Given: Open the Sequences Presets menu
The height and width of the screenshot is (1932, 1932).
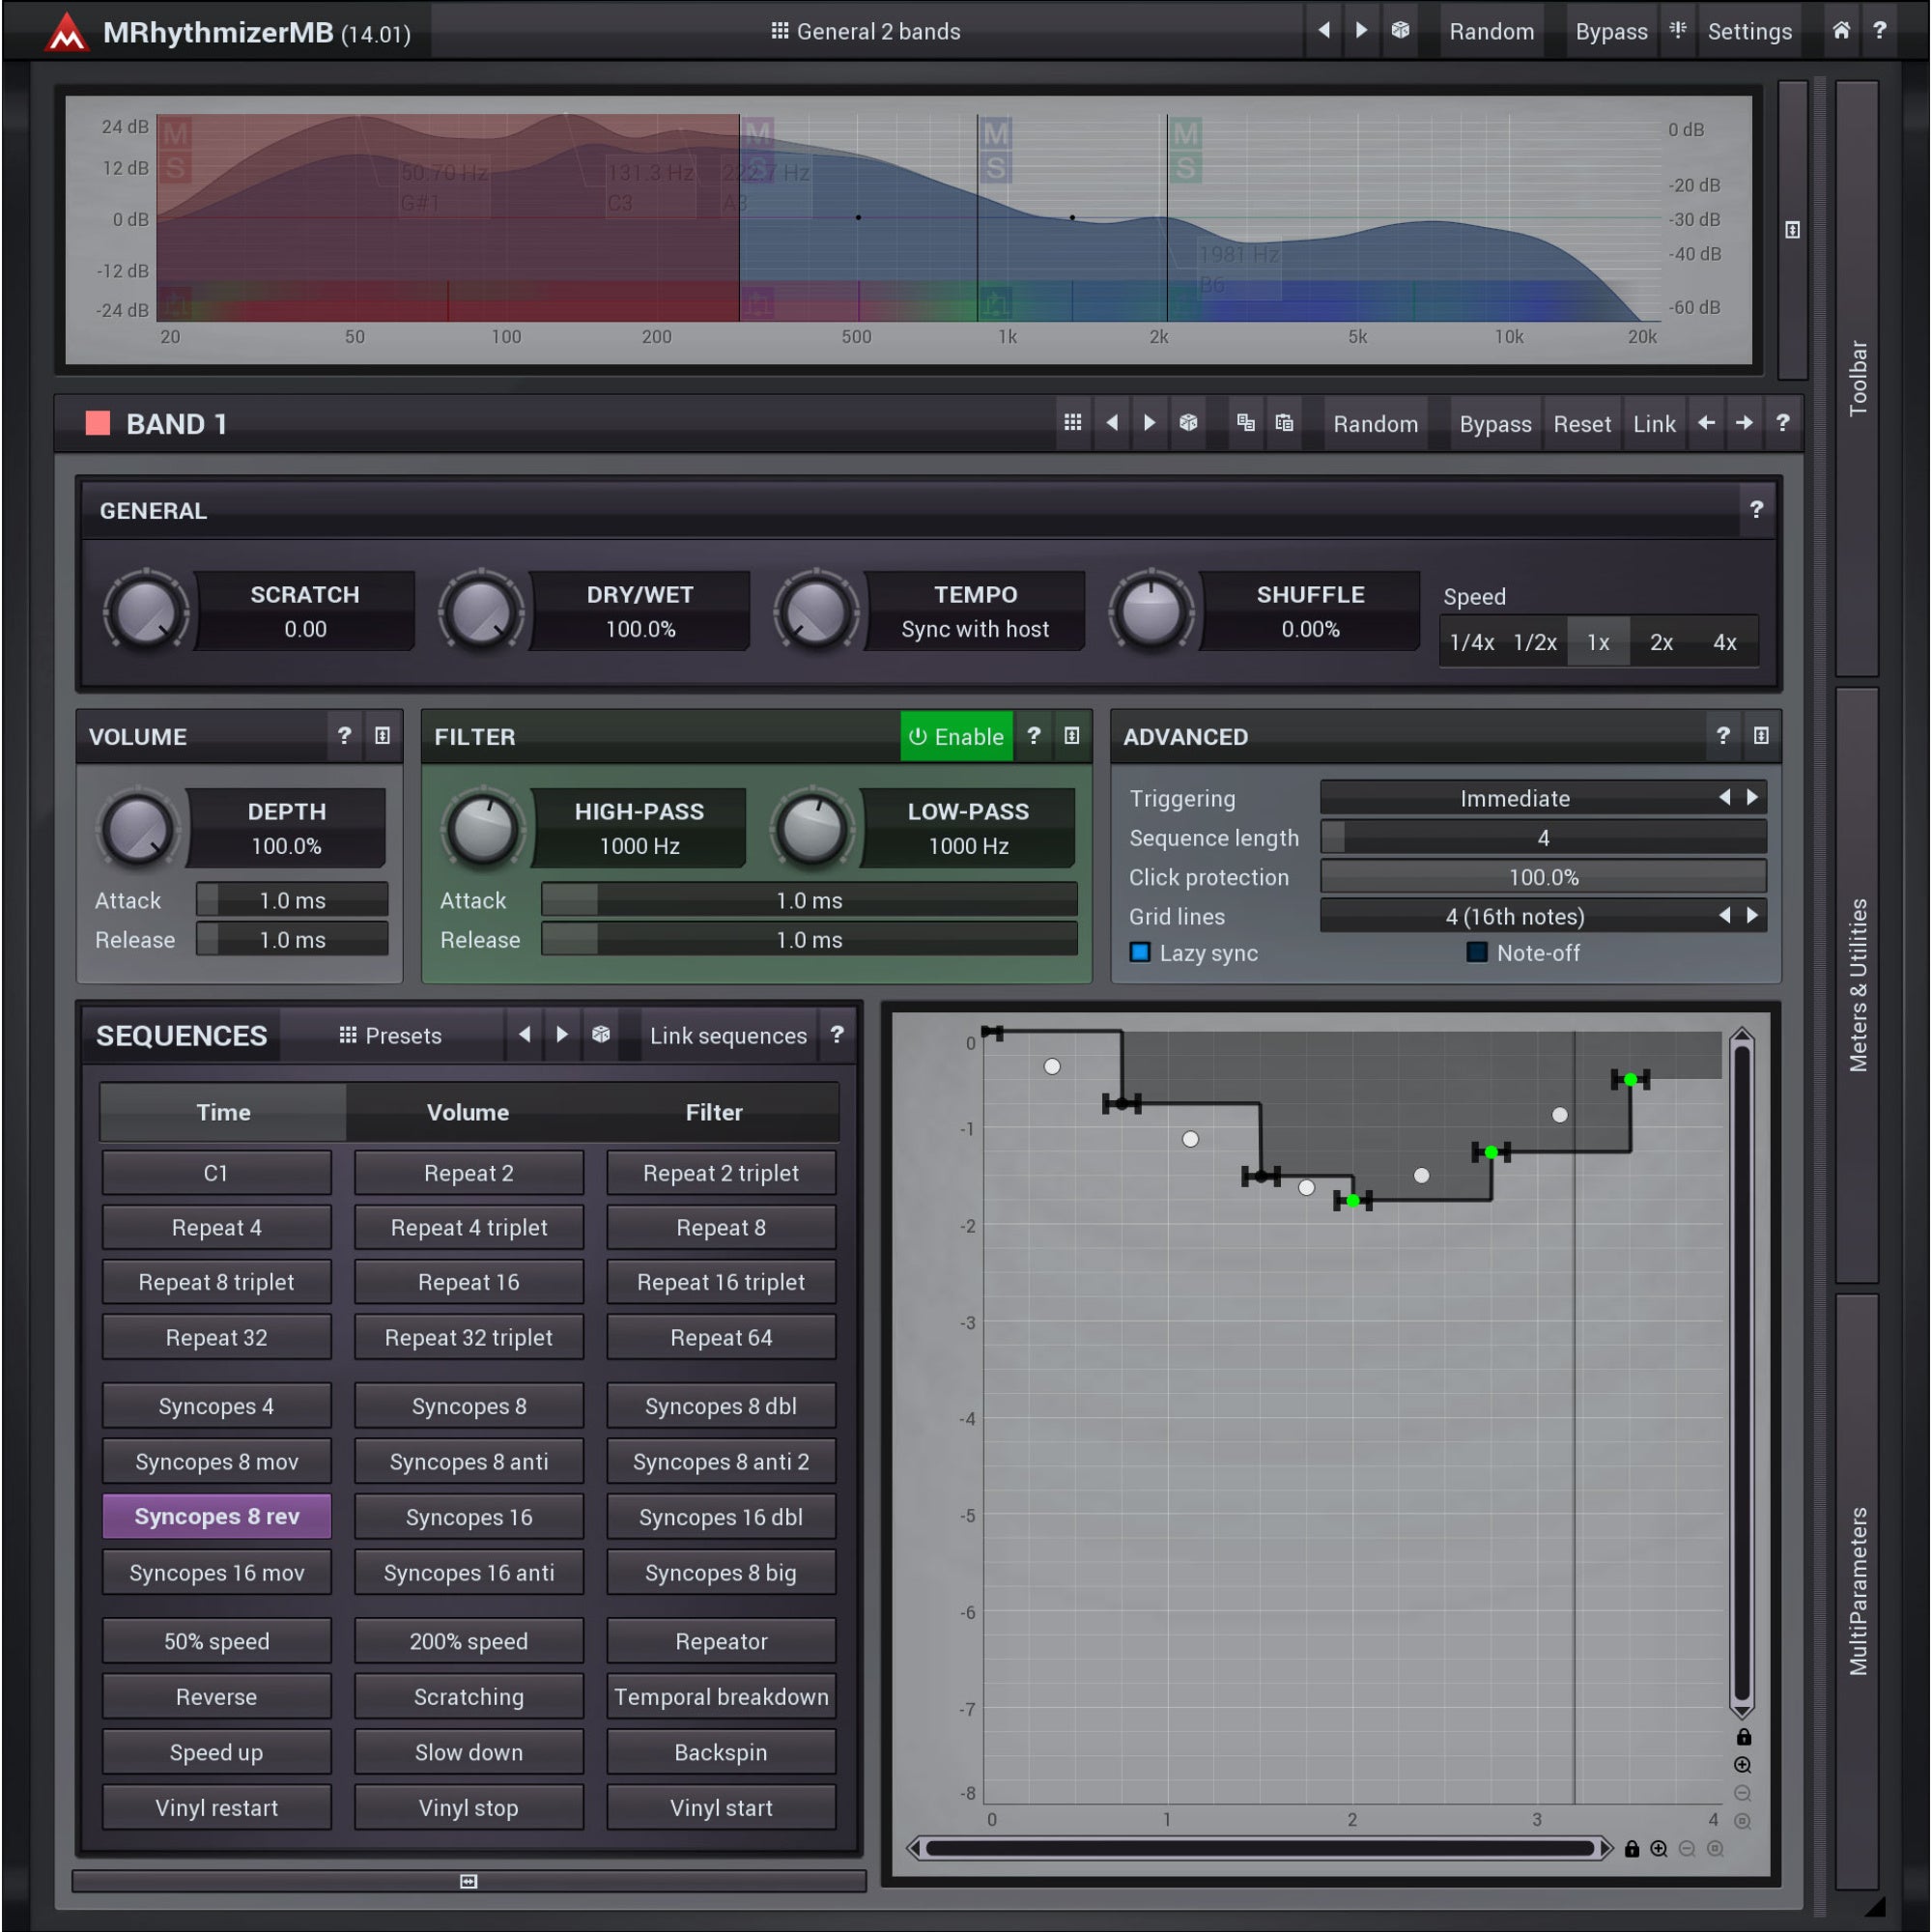Looking at the screenshot, I should click(x=391, y=1036).
